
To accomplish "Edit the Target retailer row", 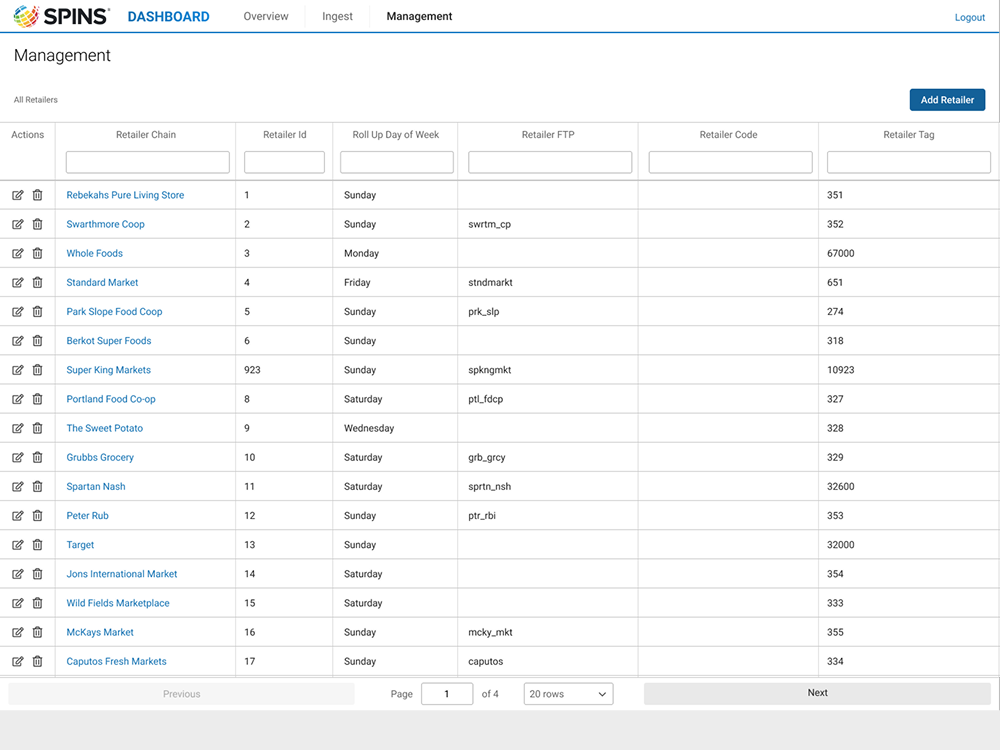I will [x=18, y=545].
